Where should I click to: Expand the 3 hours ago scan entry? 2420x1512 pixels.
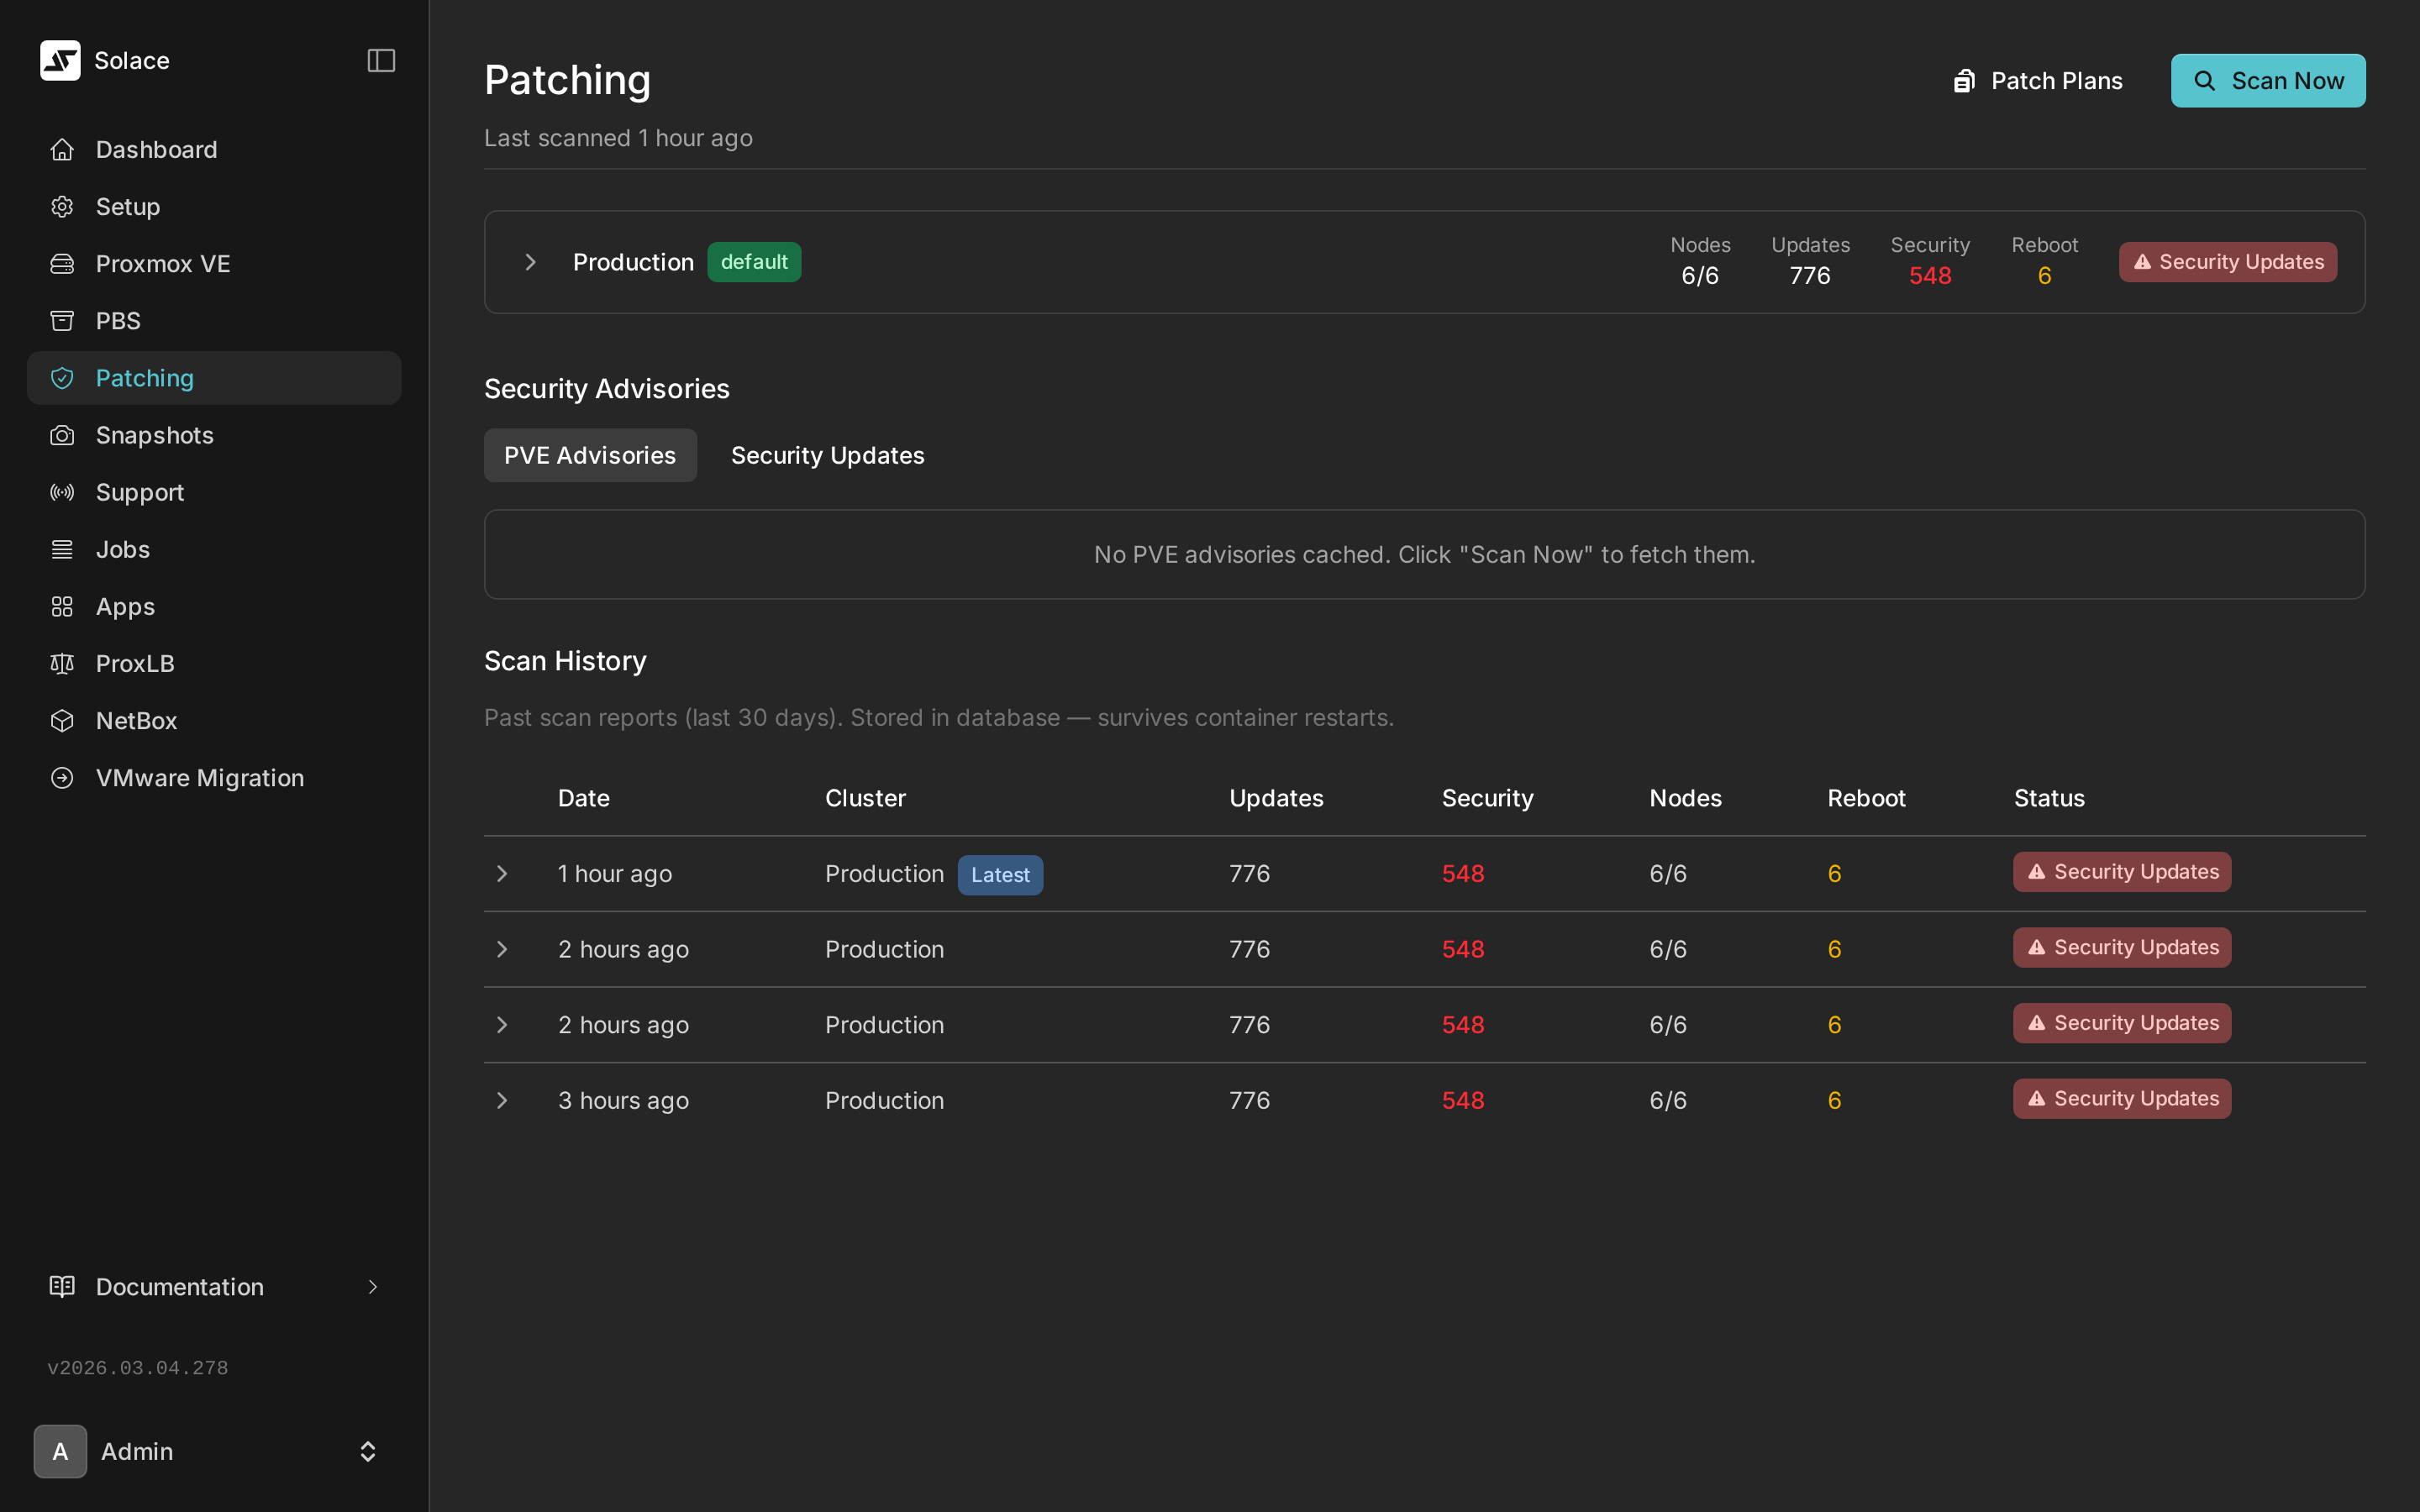click(x=502, y=1100)
